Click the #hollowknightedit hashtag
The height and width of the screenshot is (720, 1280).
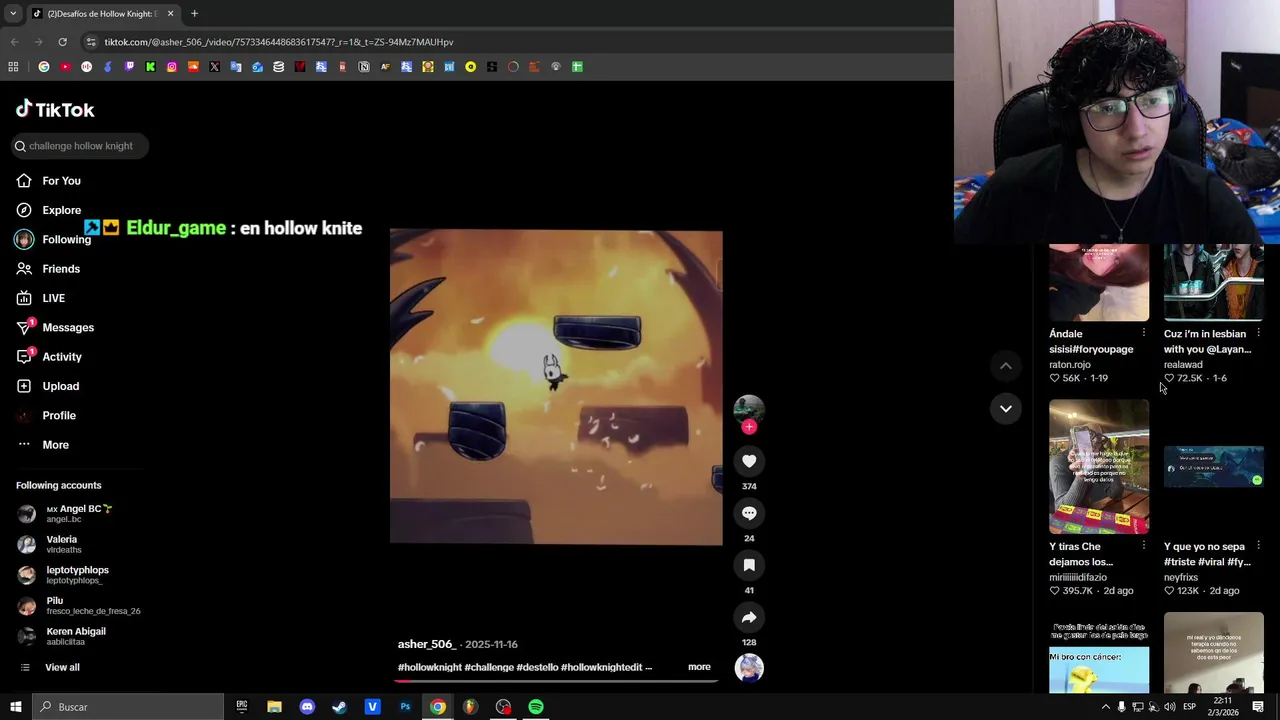(x=601, y=667)
